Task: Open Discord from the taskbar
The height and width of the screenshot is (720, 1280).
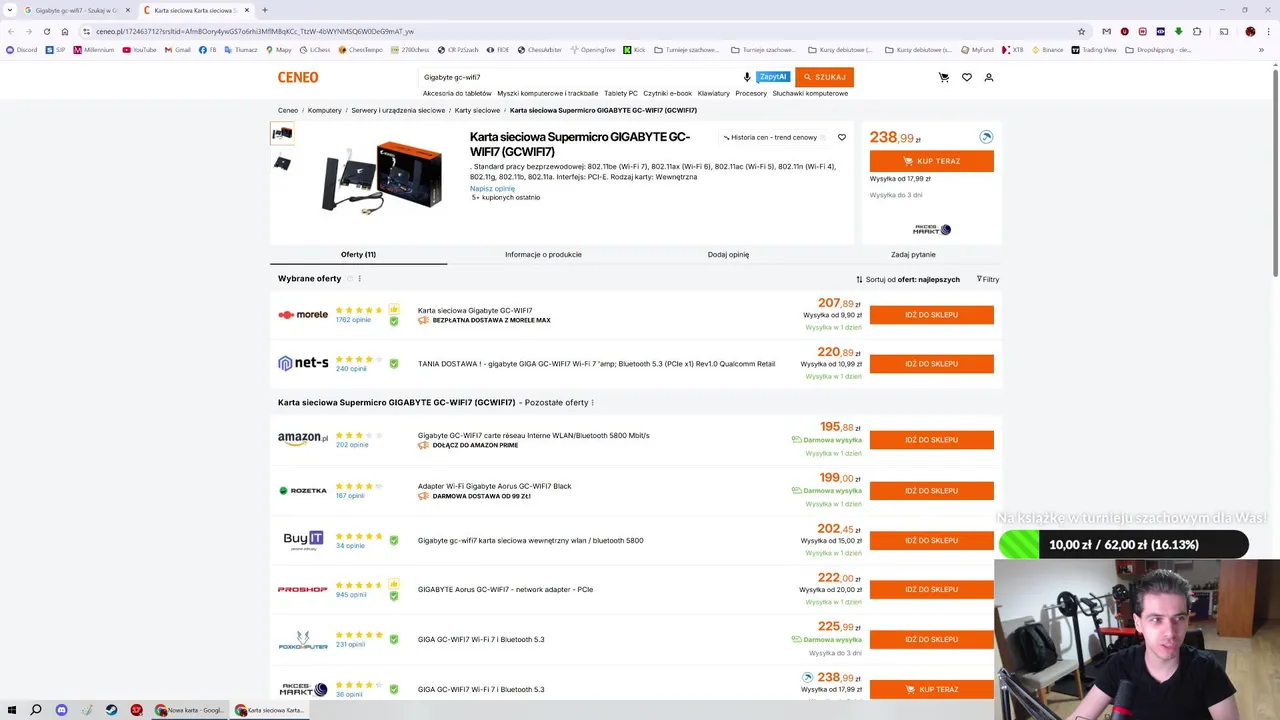Action: click(x=61, y=710)
